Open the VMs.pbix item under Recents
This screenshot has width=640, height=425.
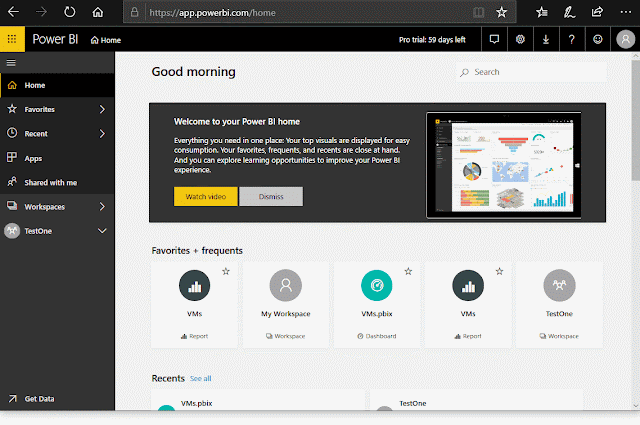click(258, 401)
